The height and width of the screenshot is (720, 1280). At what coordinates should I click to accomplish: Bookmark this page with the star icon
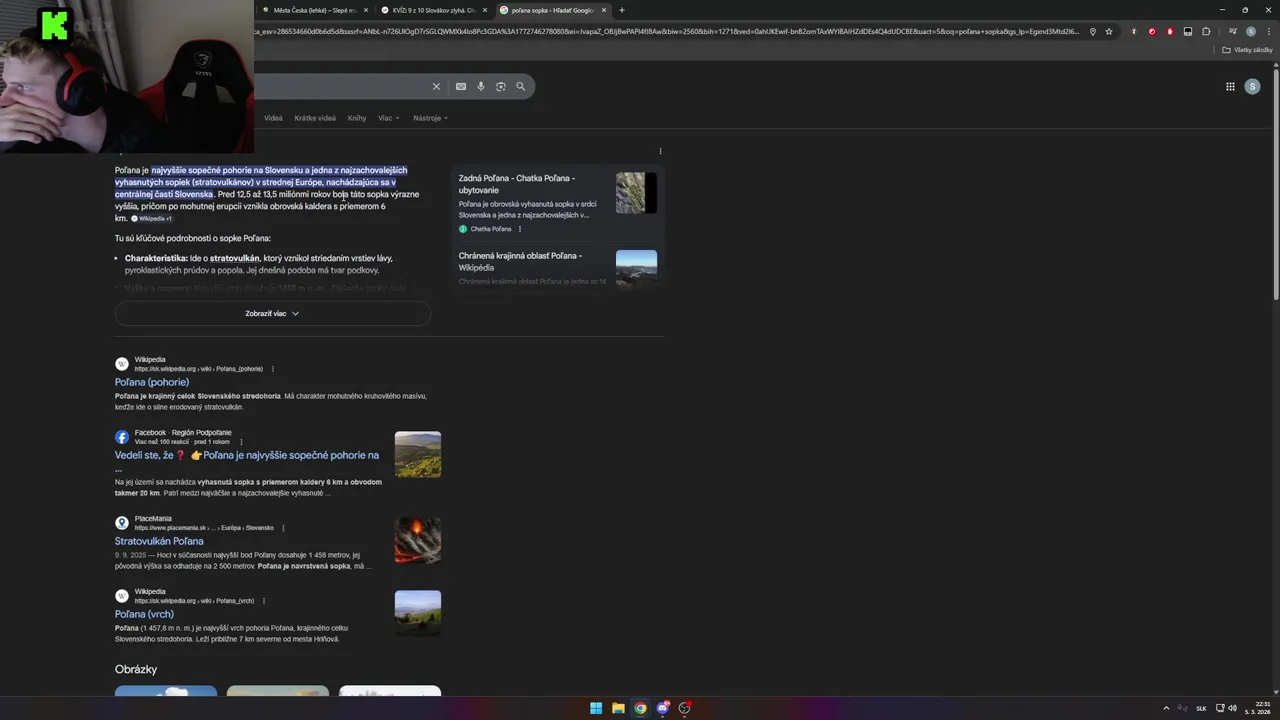tap(1109, 32)
